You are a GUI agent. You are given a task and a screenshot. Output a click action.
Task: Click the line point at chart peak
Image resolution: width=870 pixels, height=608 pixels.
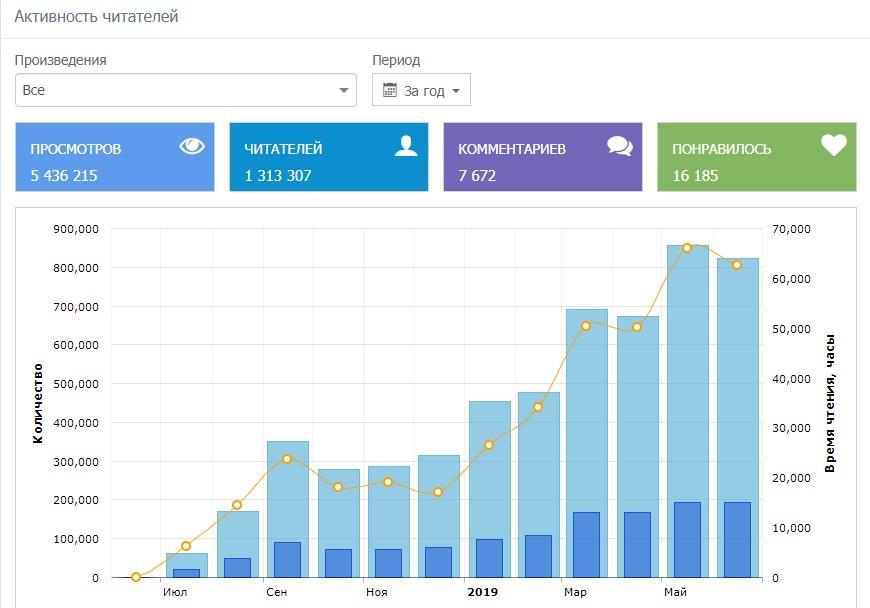(687, 247)
